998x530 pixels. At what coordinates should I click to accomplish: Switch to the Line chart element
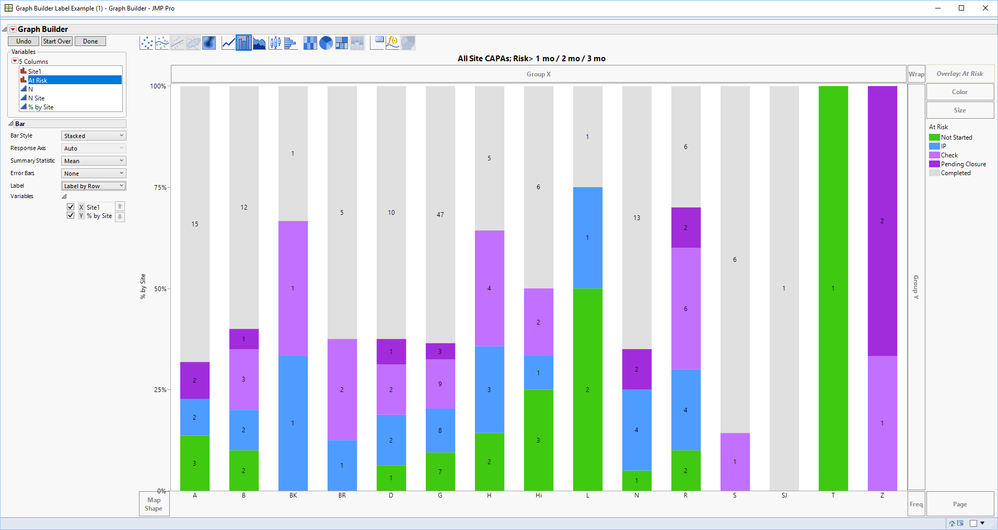pos(228,43)
